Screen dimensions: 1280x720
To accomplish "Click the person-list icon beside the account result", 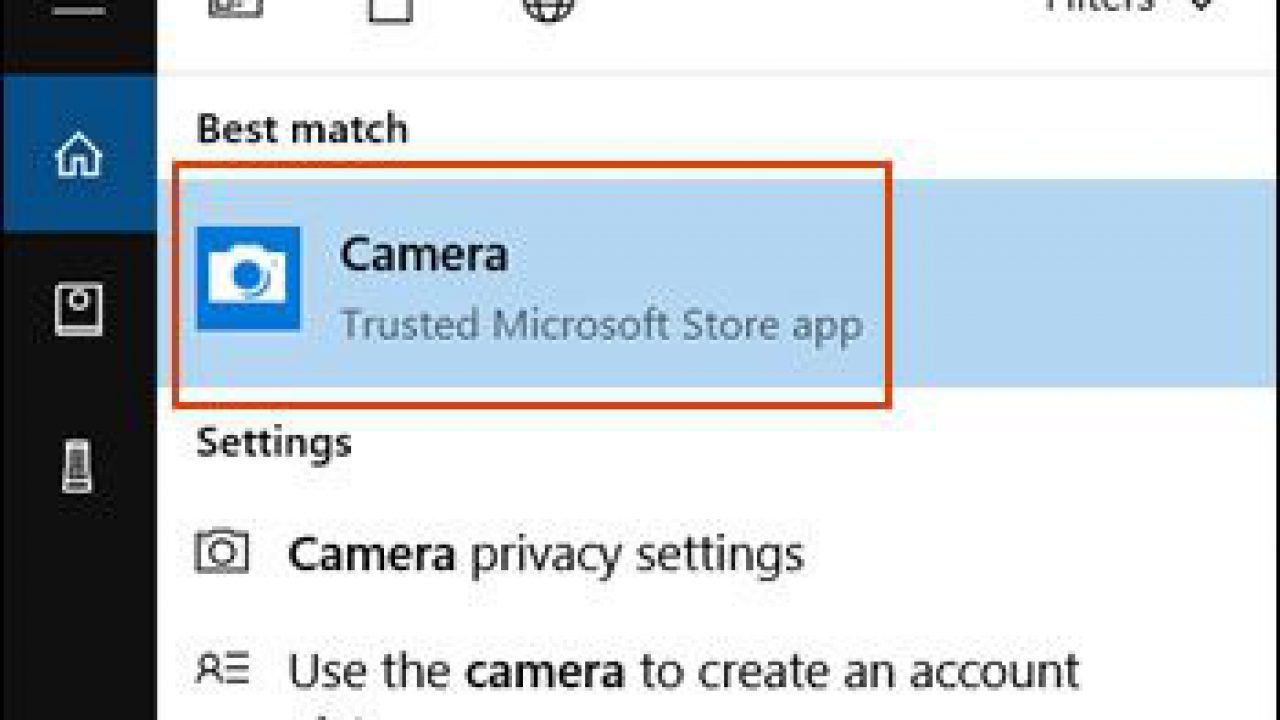I will (x=222, y=669).
